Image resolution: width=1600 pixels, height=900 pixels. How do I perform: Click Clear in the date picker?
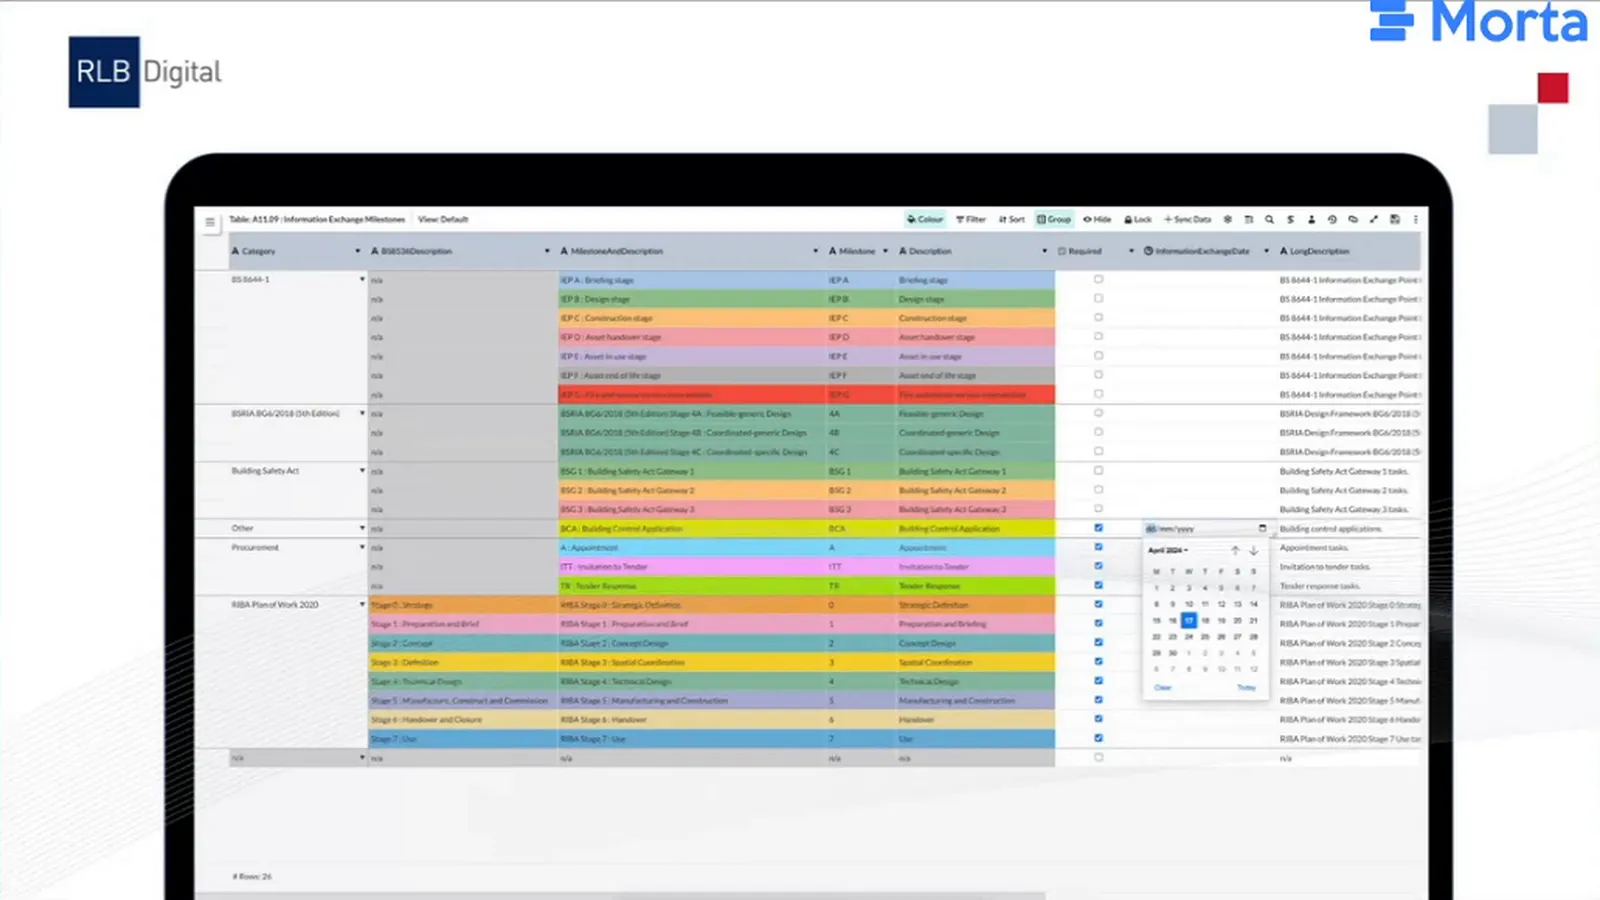pyautogui.click(x=1163, y=687)
